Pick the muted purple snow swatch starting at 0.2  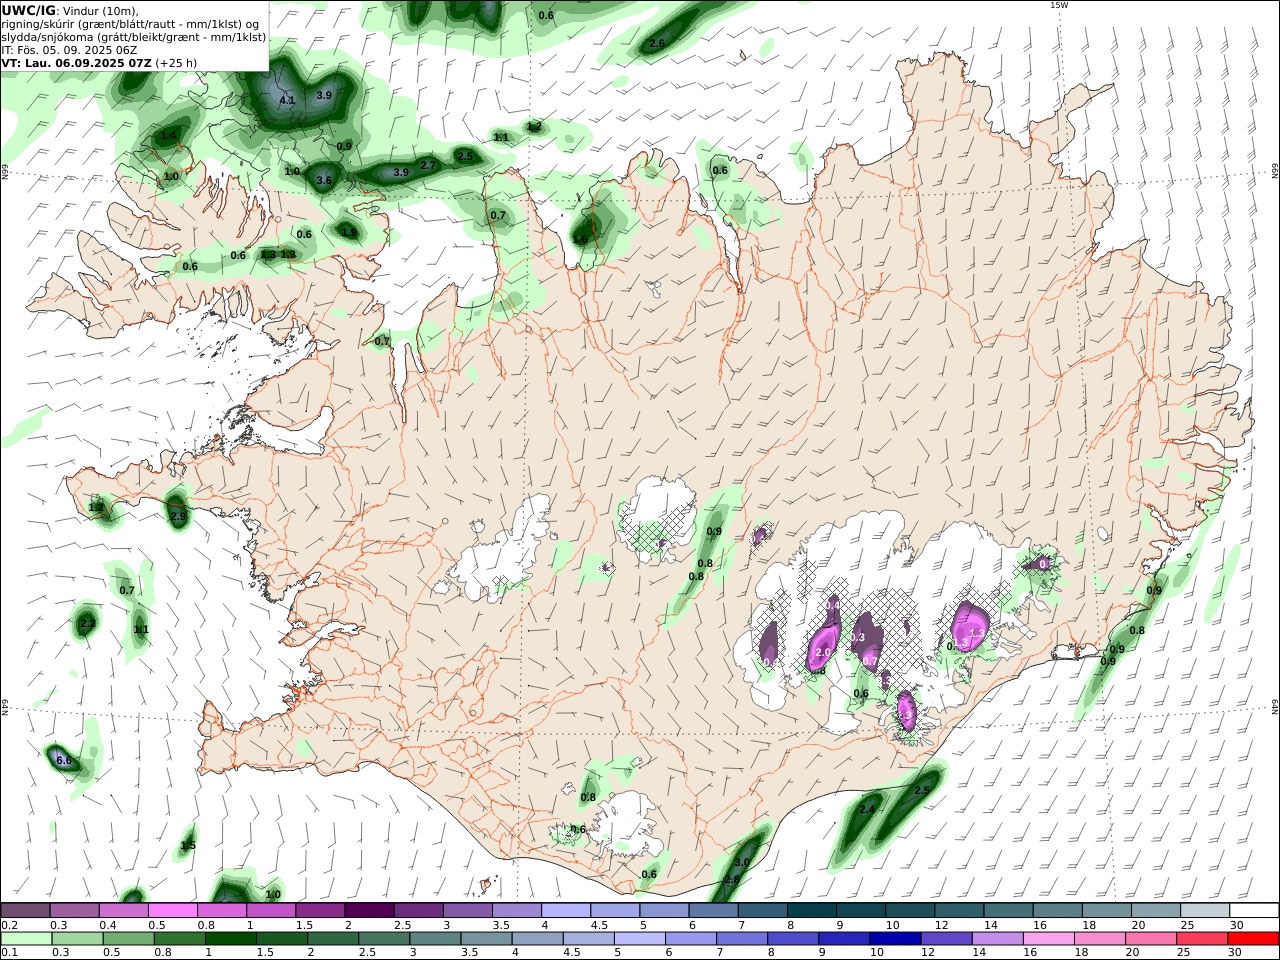[x=26, y=911]
